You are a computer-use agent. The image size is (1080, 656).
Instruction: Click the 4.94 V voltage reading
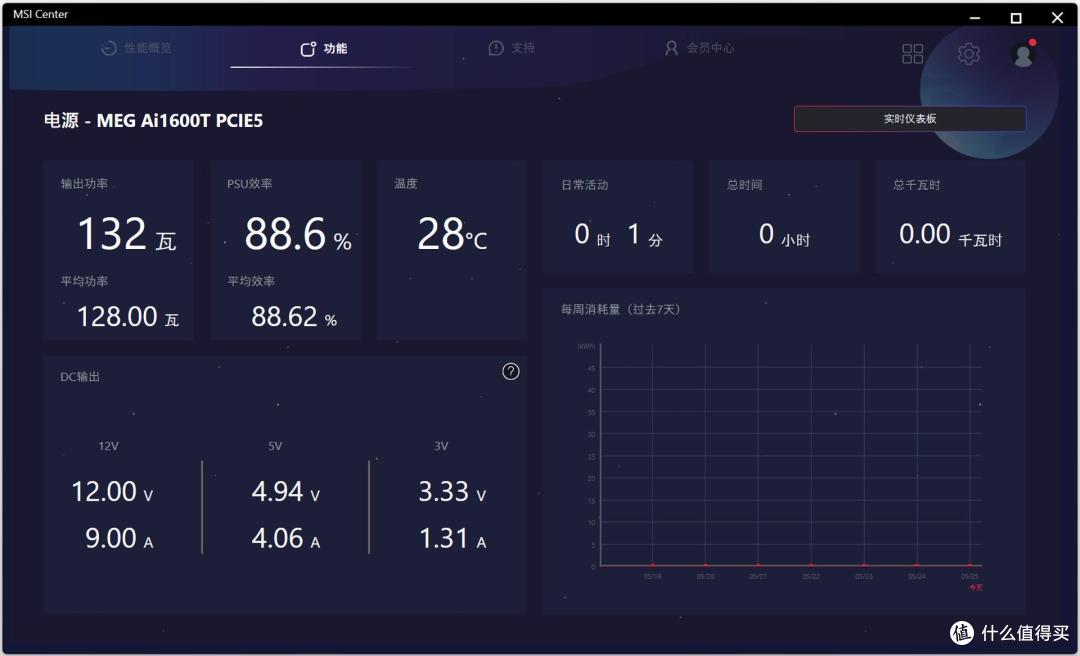tap(285, 492)
